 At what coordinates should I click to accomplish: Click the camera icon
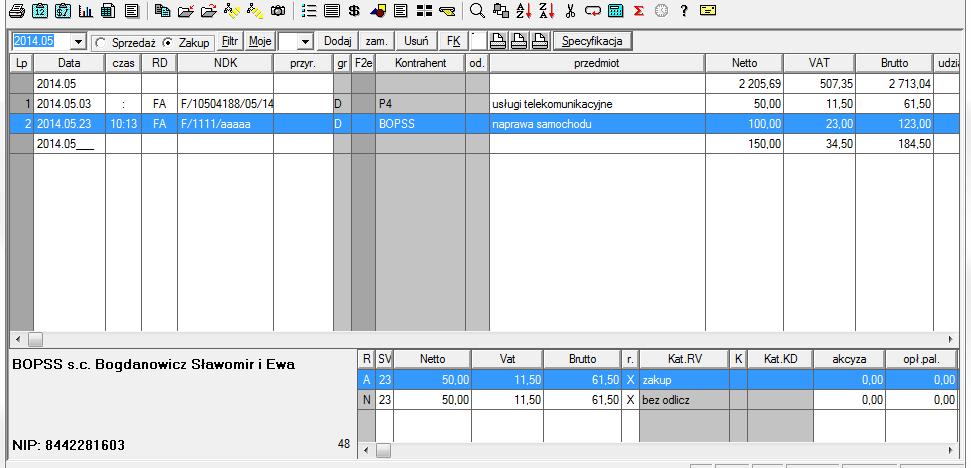point(277,11)
